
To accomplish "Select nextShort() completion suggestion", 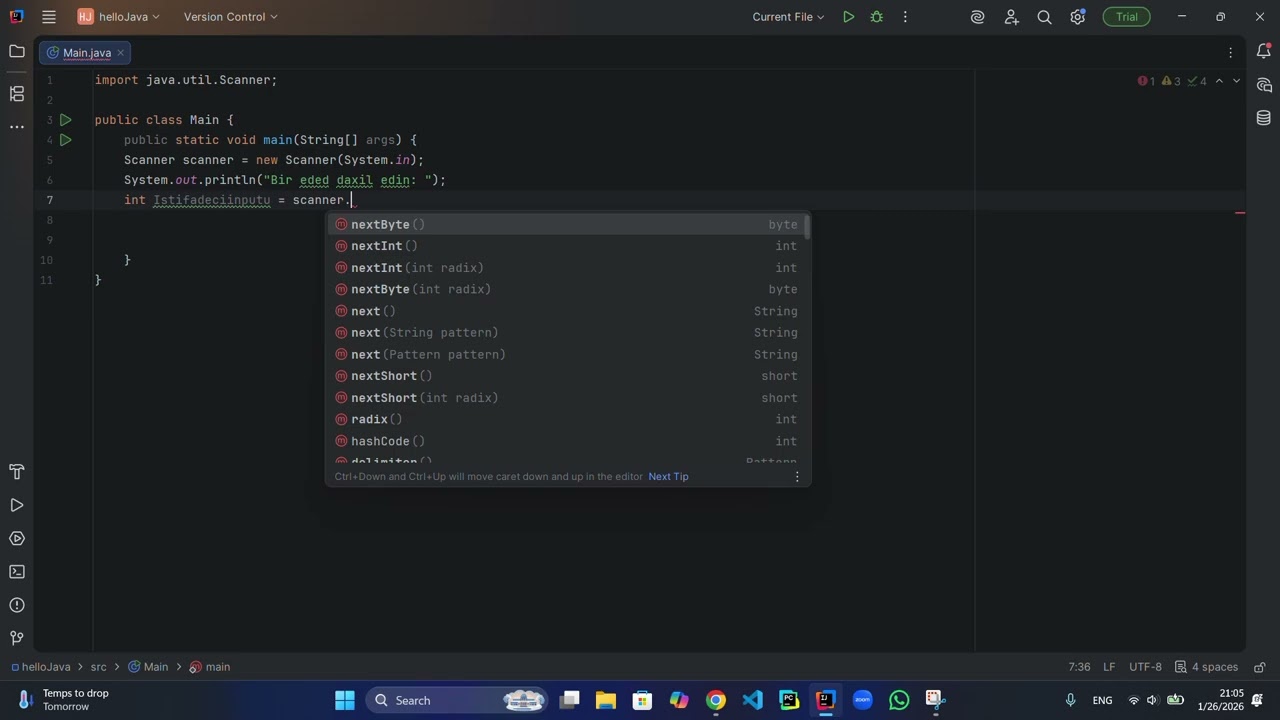I will (567, 376).
